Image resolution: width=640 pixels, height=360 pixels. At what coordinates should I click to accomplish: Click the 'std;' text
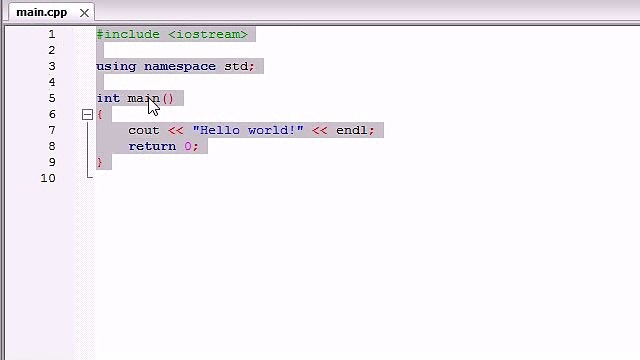[x=240, y=66]
